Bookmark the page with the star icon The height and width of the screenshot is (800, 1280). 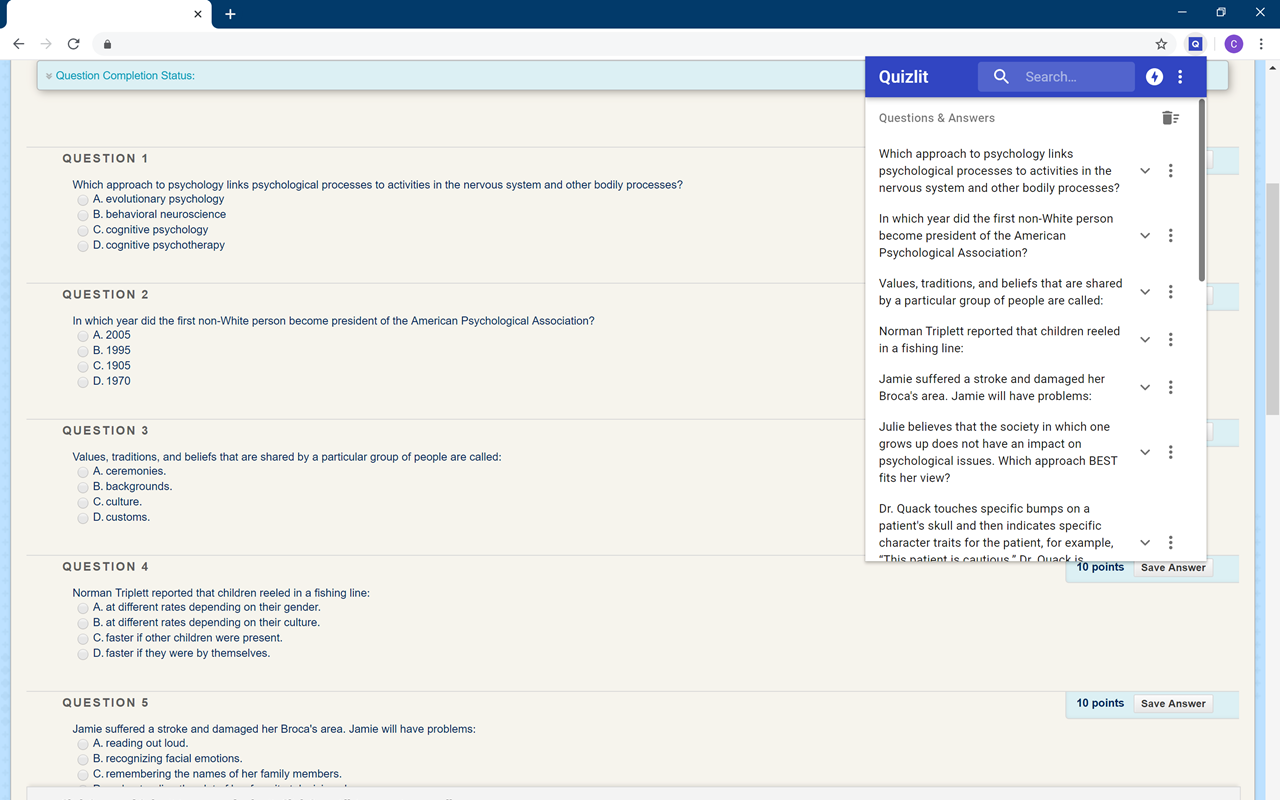coord(1161,43)
